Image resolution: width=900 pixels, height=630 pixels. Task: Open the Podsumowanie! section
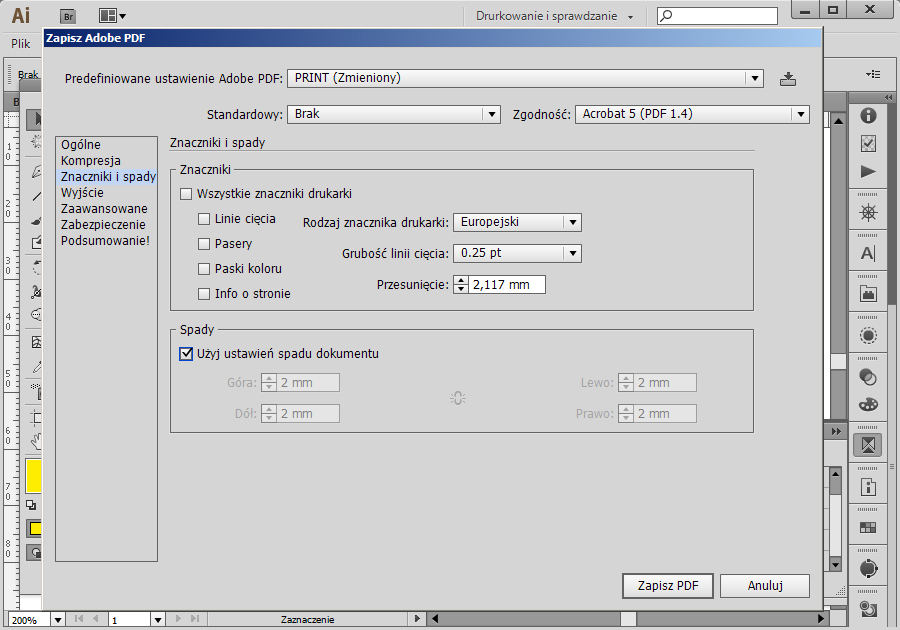106,241
